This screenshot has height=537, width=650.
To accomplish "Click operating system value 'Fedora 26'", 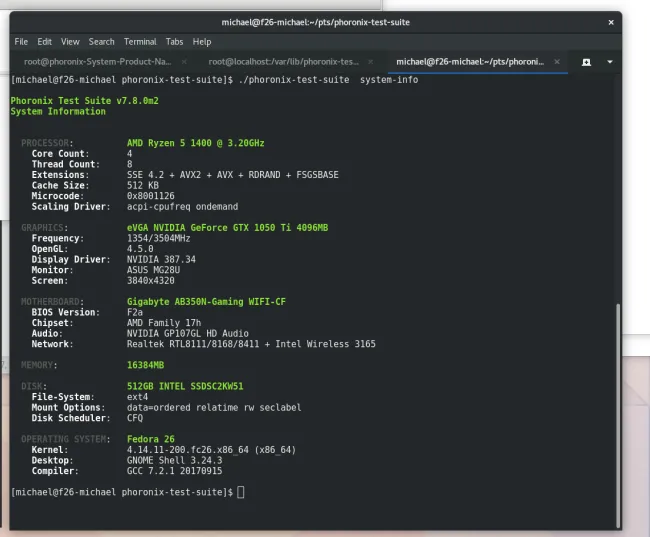I will pyautogui.click(x=151, y=440).
